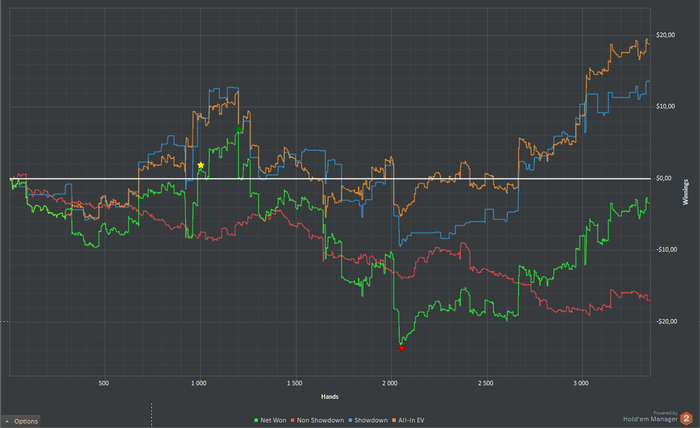Click the $0,00 axis label
This screenshot has height=428, width=700.
pyautogui.click(x=663, y=178)
